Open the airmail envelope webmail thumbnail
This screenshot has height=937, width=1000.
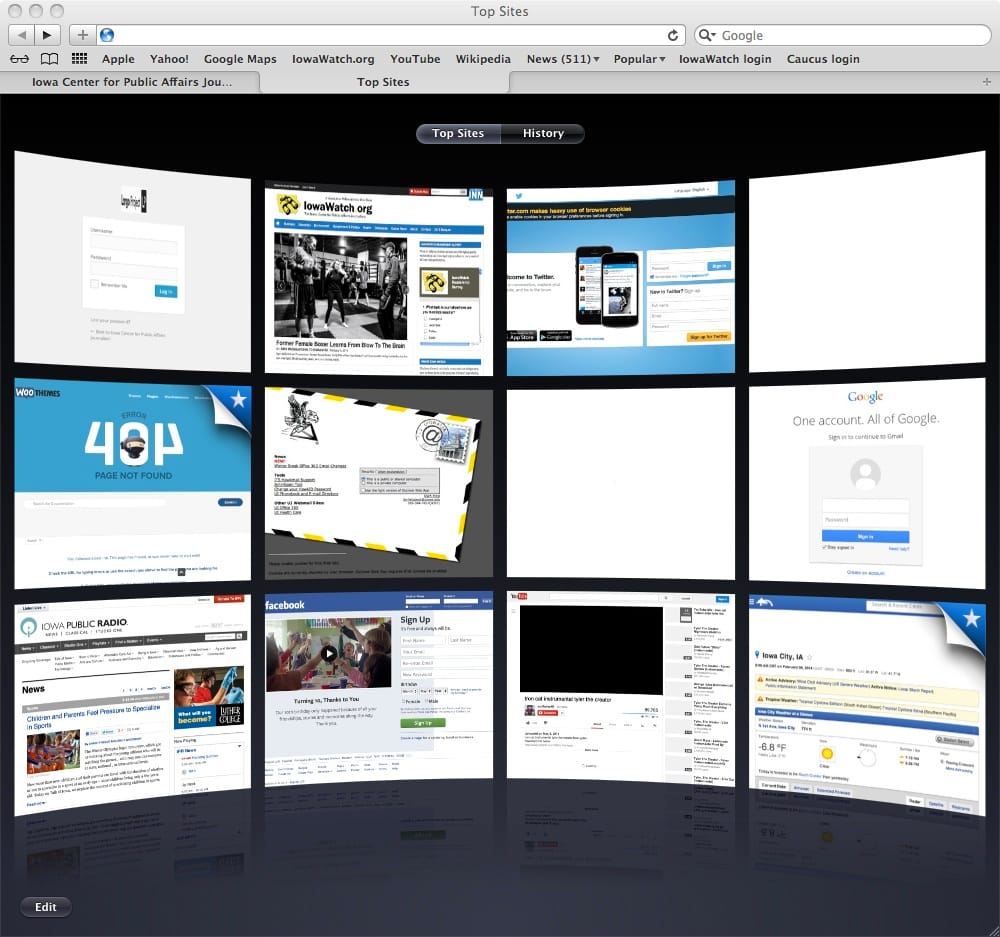point(379,483)
